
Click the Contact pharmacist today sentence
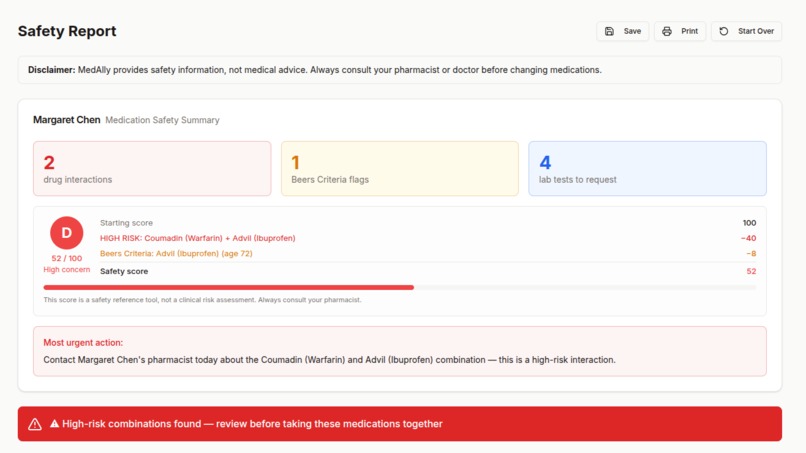coord(329,360)
